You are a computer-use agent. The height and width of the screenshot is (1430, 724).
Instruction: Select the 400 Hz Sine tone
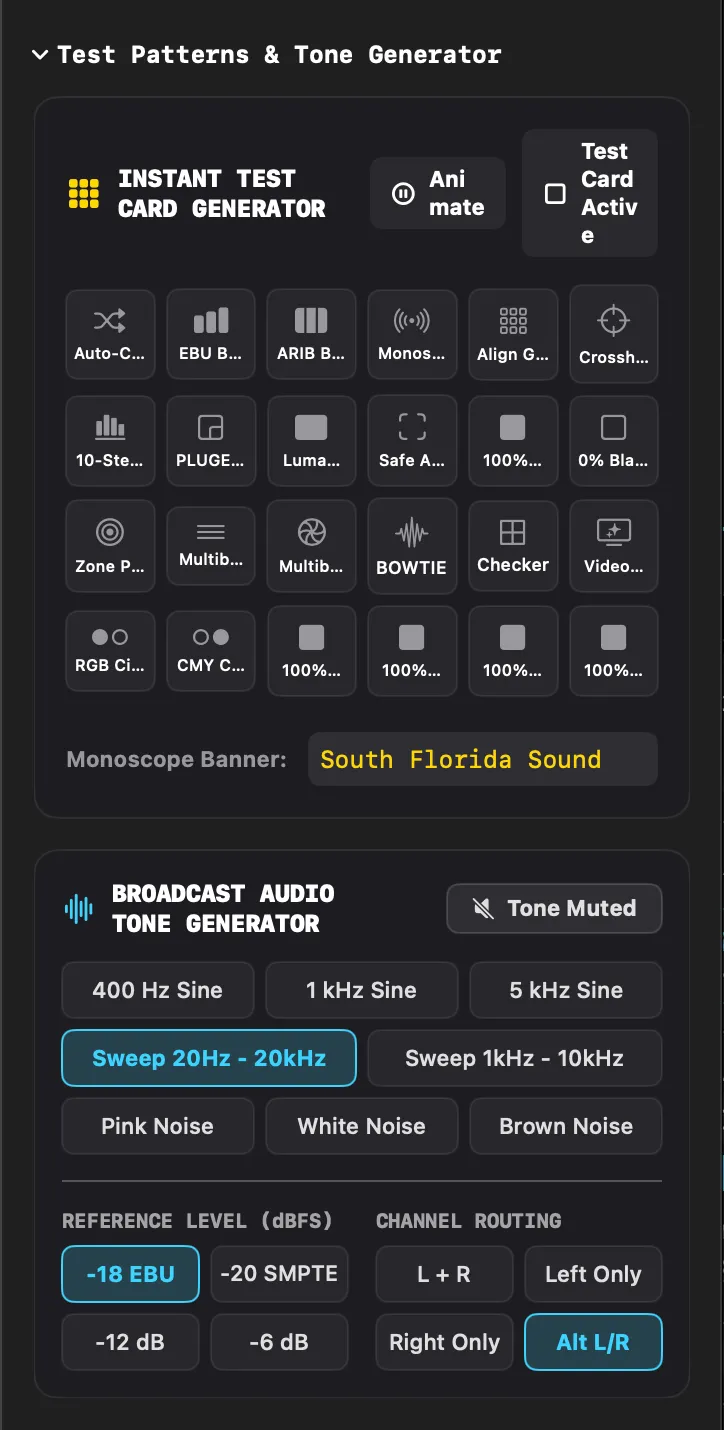tap(158, 990)
